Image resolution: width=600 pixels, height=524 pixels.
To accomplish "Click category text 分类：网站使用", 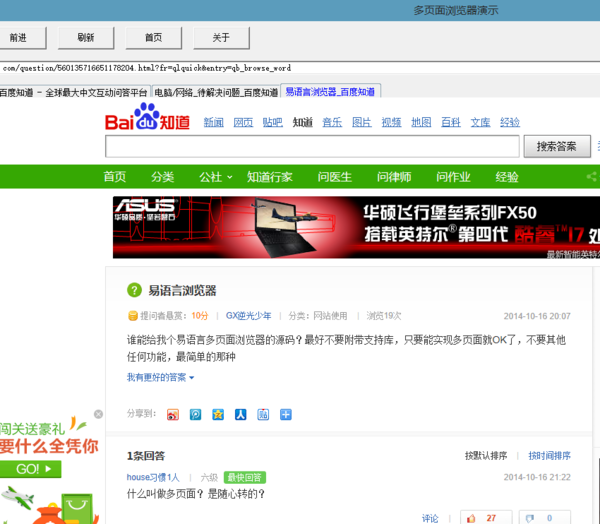I will click(318, 316).
